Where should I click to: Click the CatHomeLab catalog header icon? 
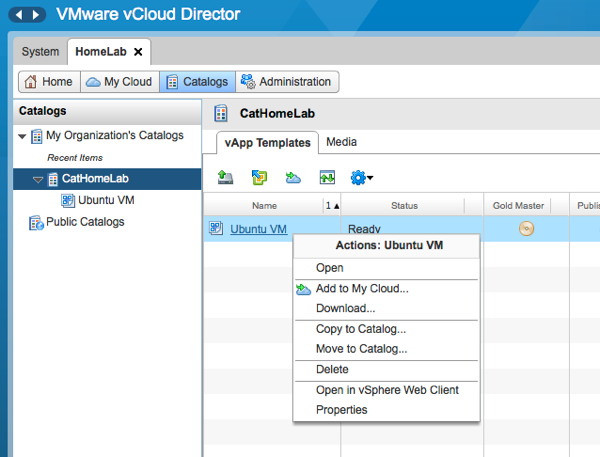pyautogui.click(x=221, y=113)
